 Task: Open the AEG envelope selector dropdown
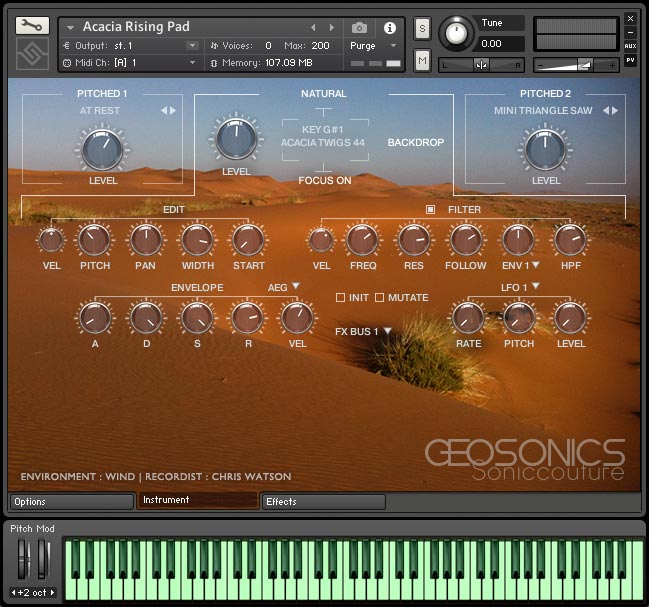(283, 287)
